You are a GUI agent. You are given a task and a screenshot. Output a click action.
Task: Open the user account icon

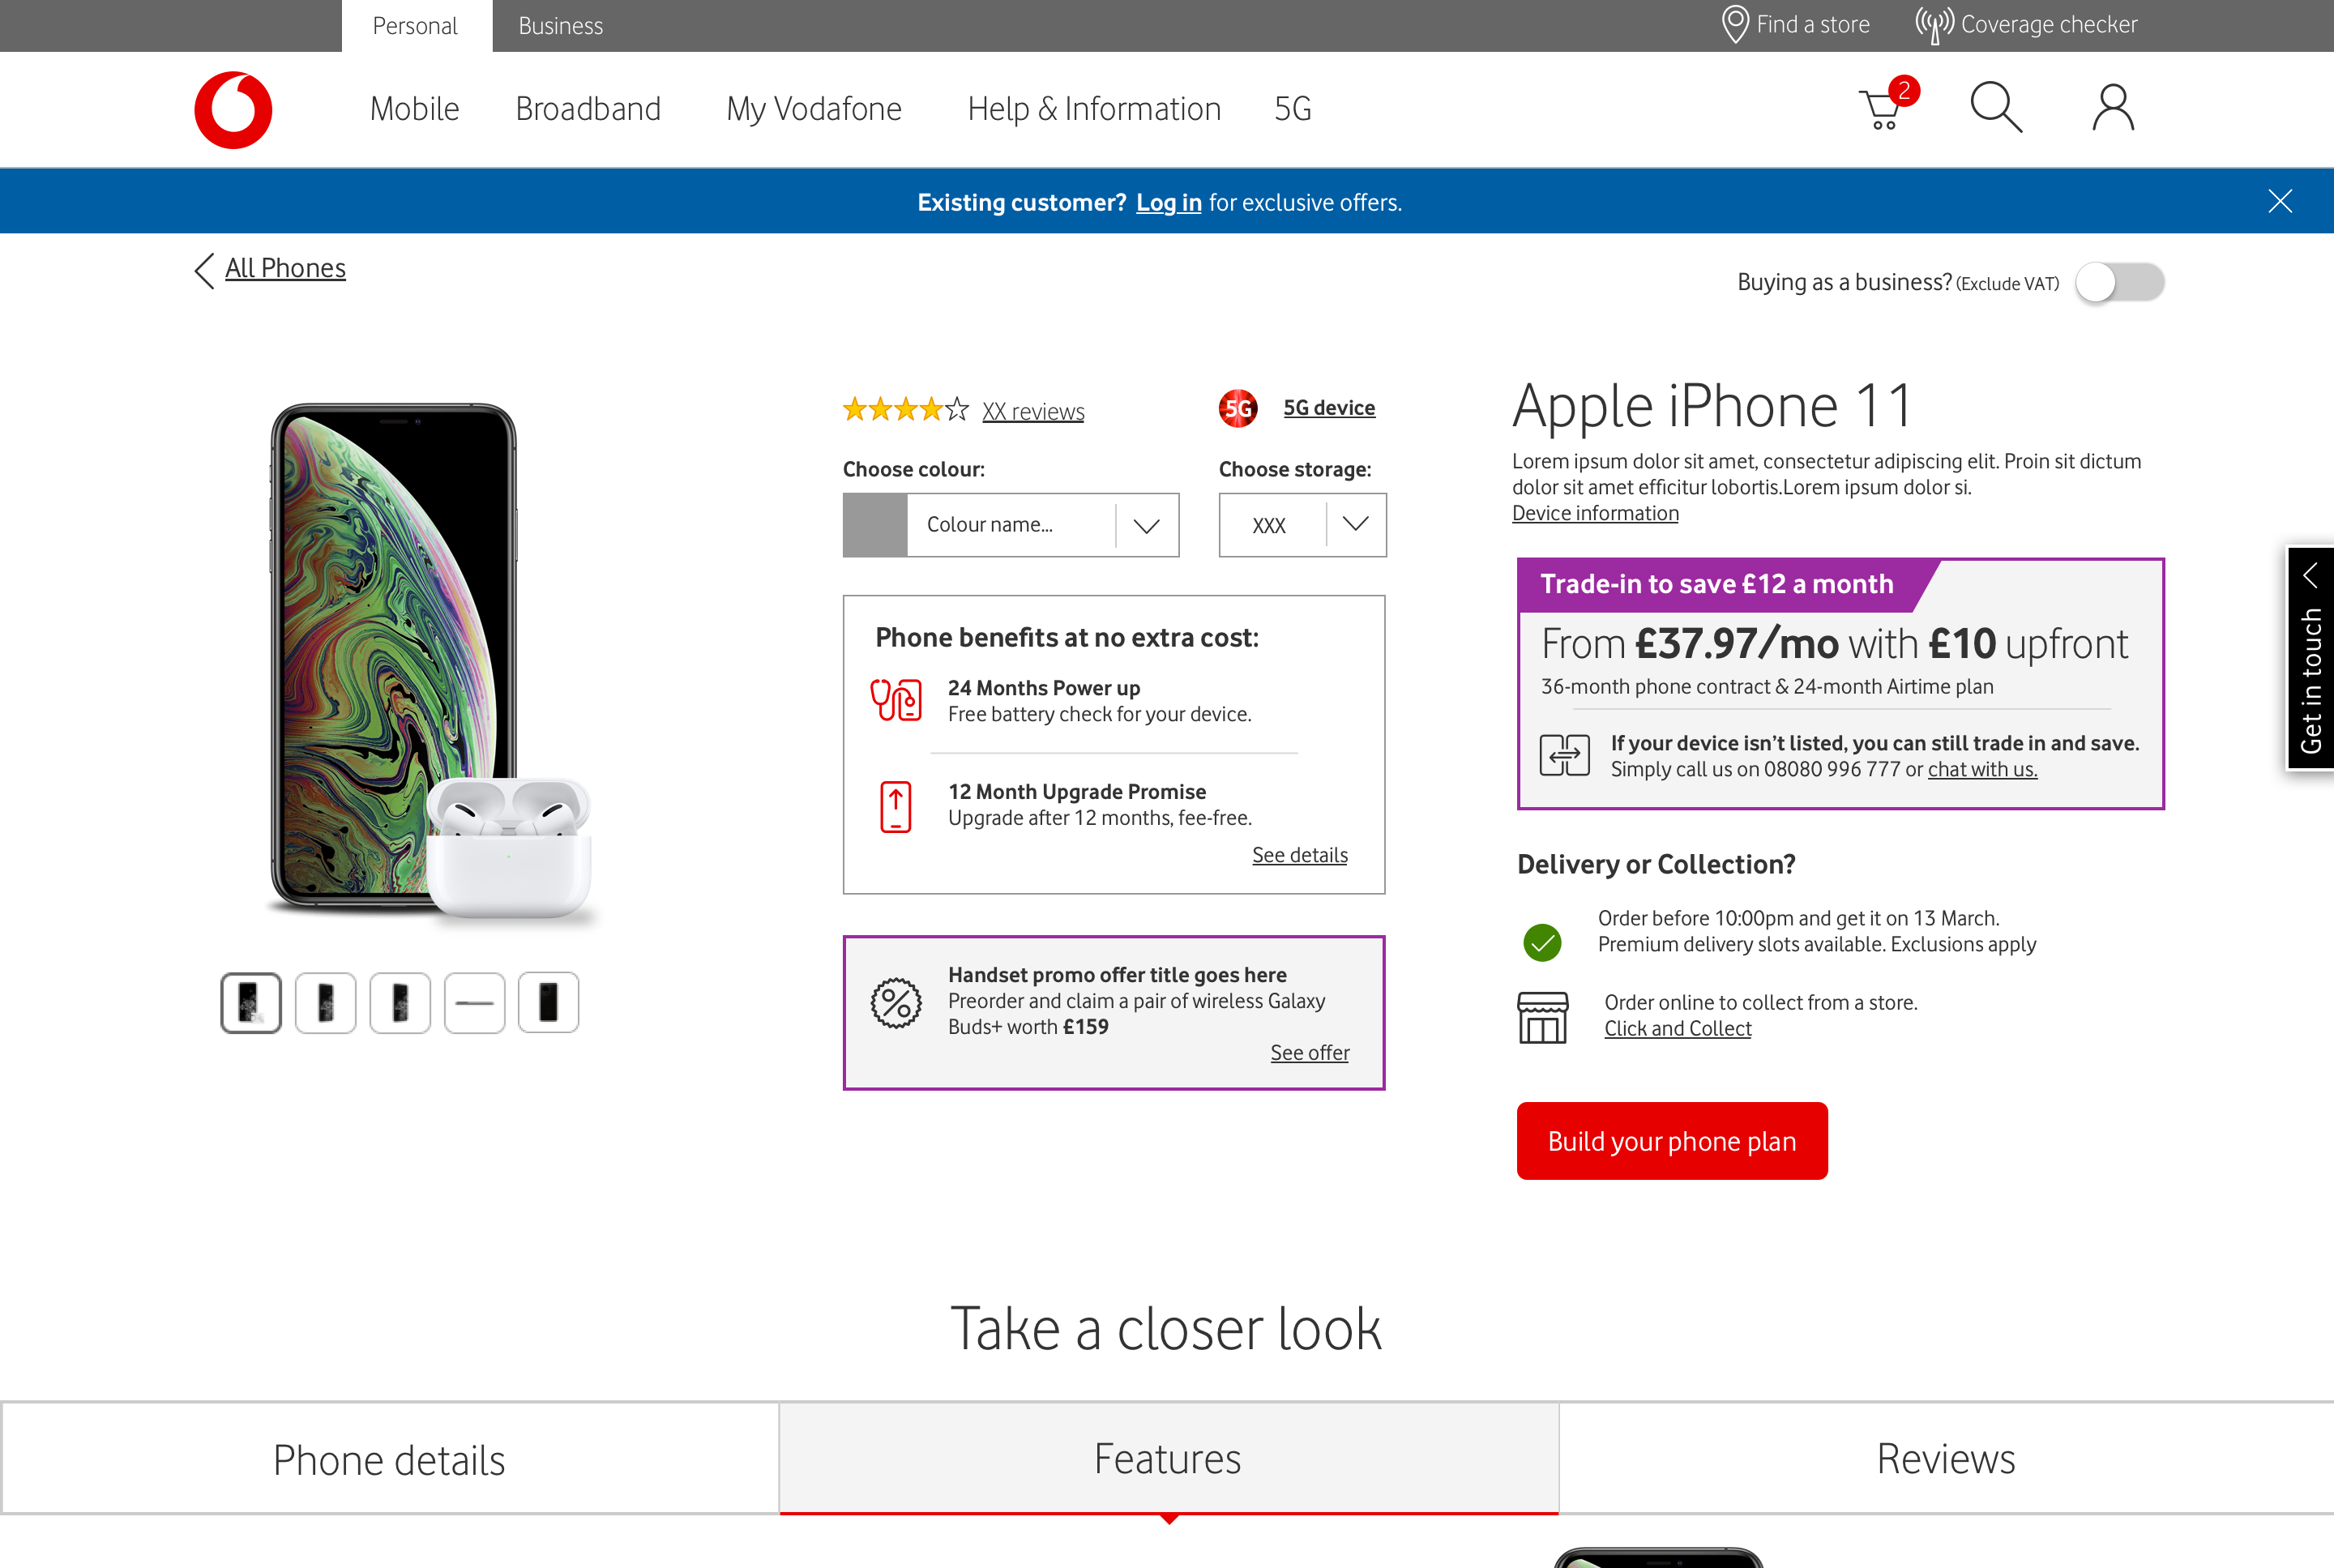click(2112, 107)
